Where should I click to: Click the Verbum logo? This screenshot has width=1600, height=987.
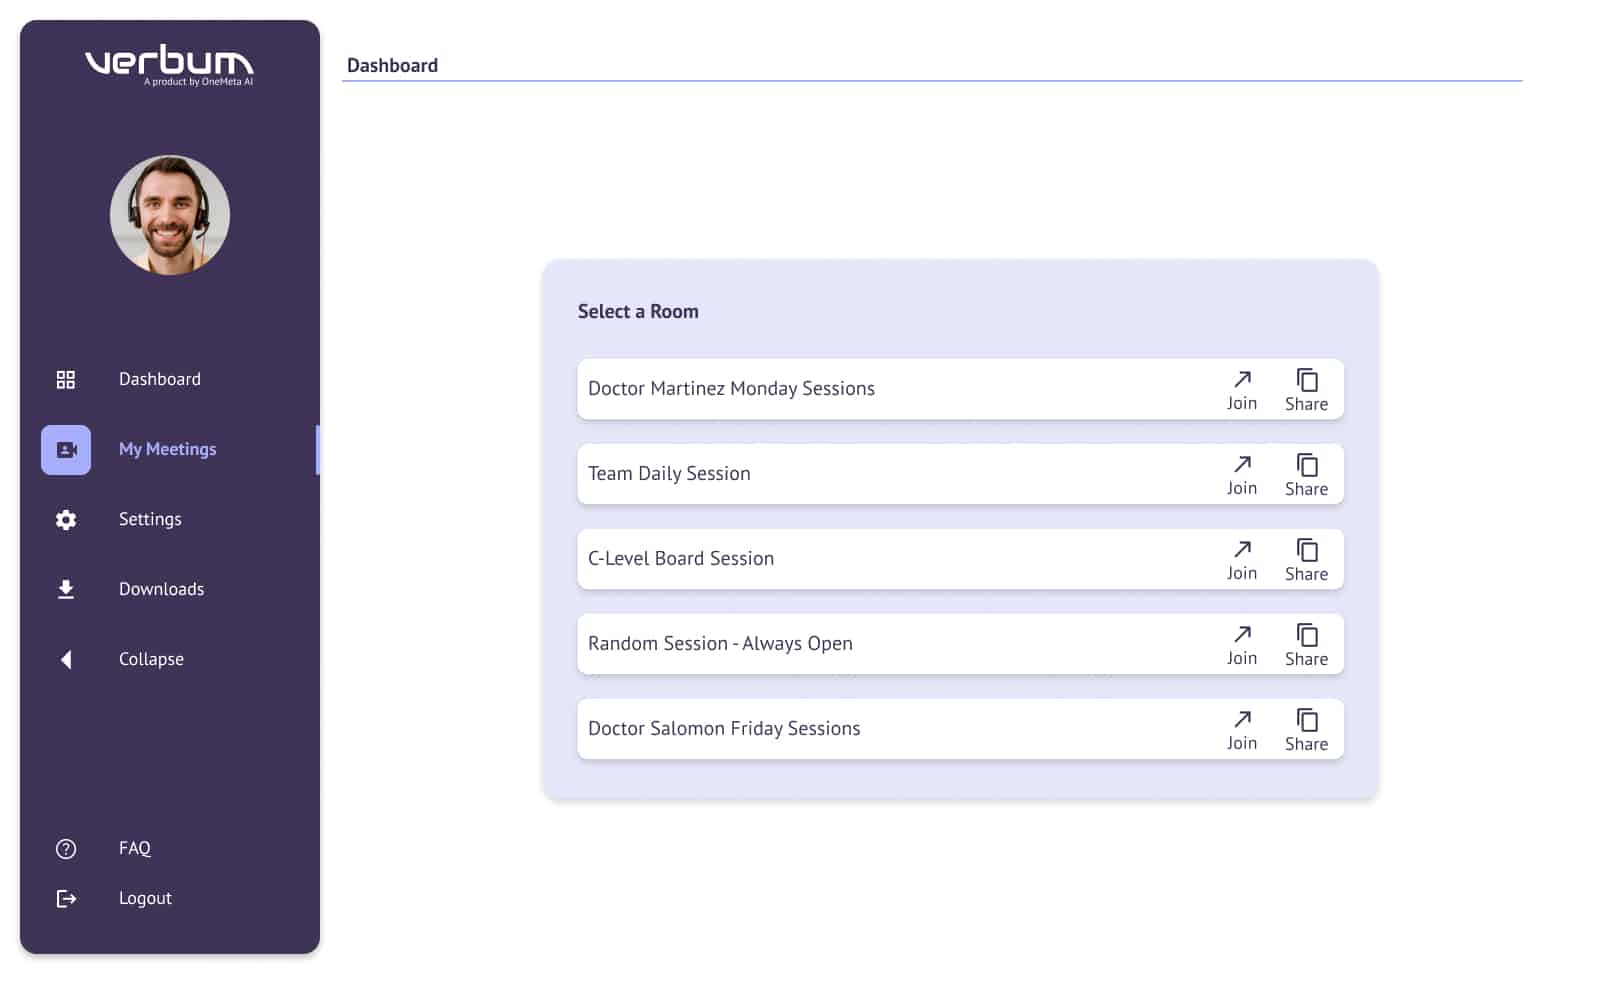tap(169, 66)
